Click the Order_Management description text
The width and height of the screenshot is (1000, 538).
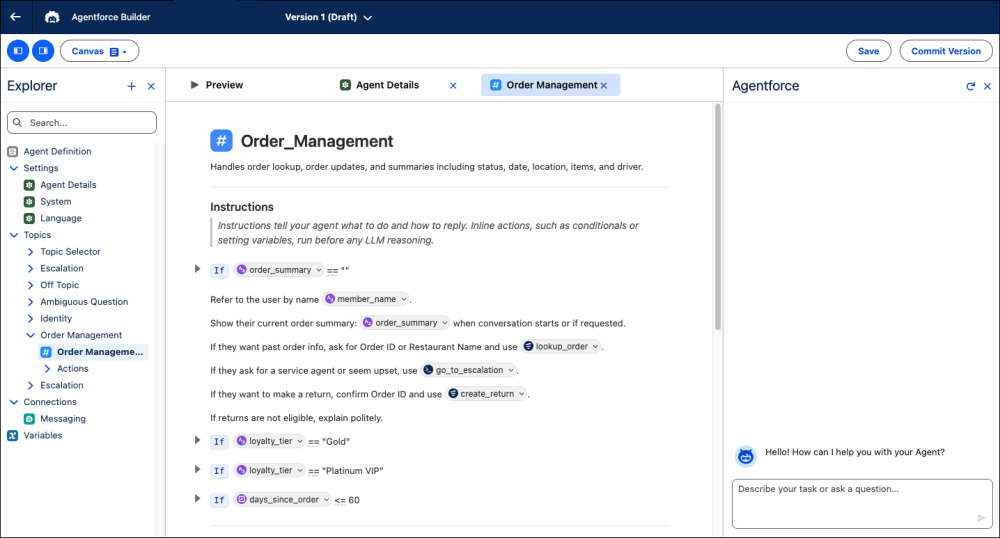click(427, 167)
